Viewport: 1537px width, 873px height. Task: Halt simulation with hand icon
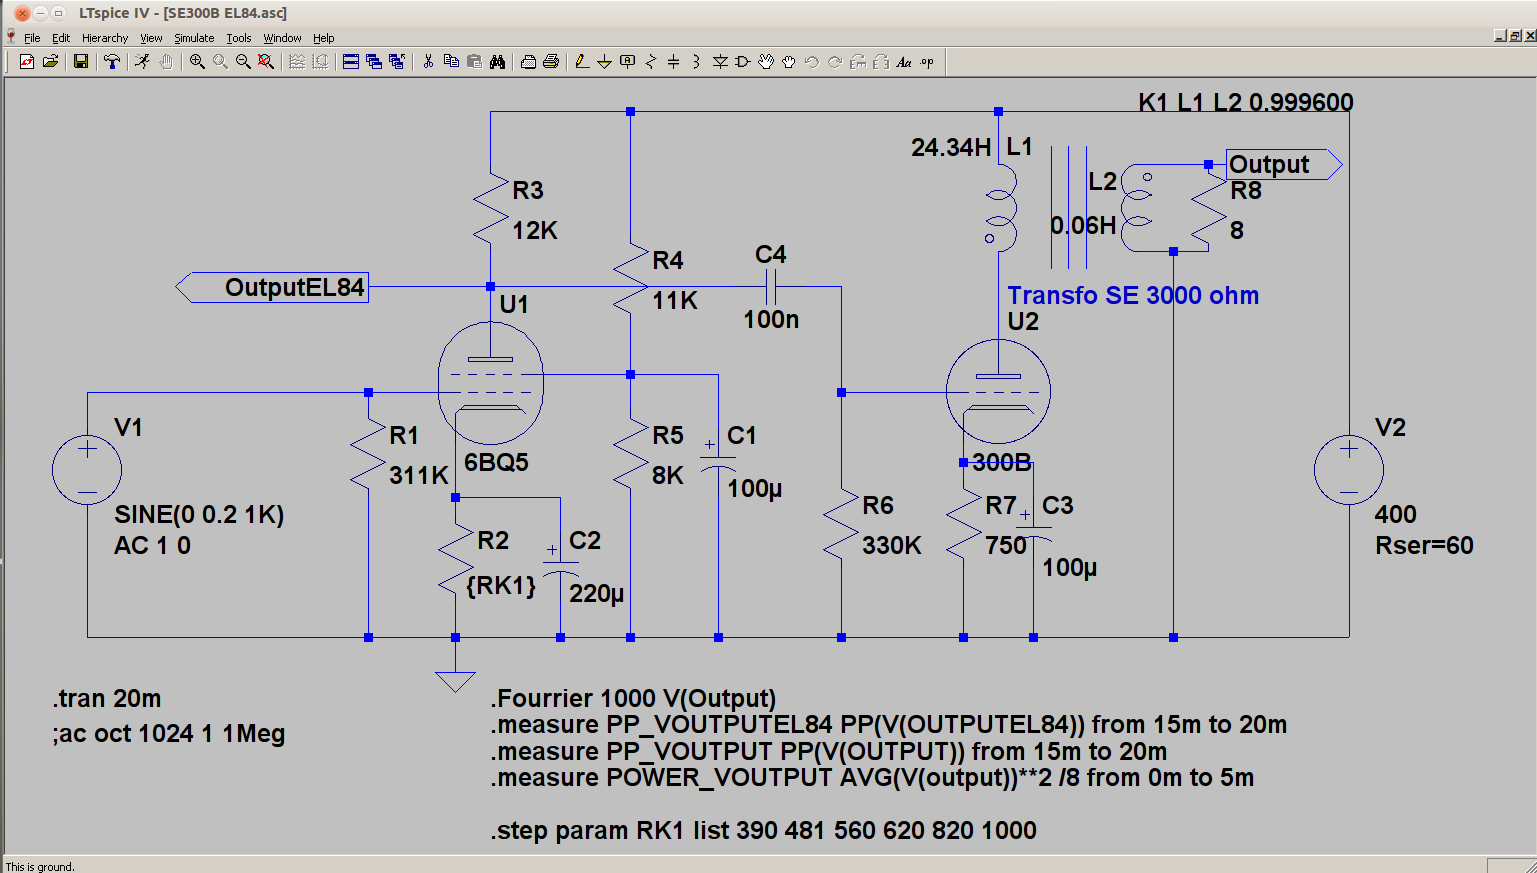[x=166, y=62]
